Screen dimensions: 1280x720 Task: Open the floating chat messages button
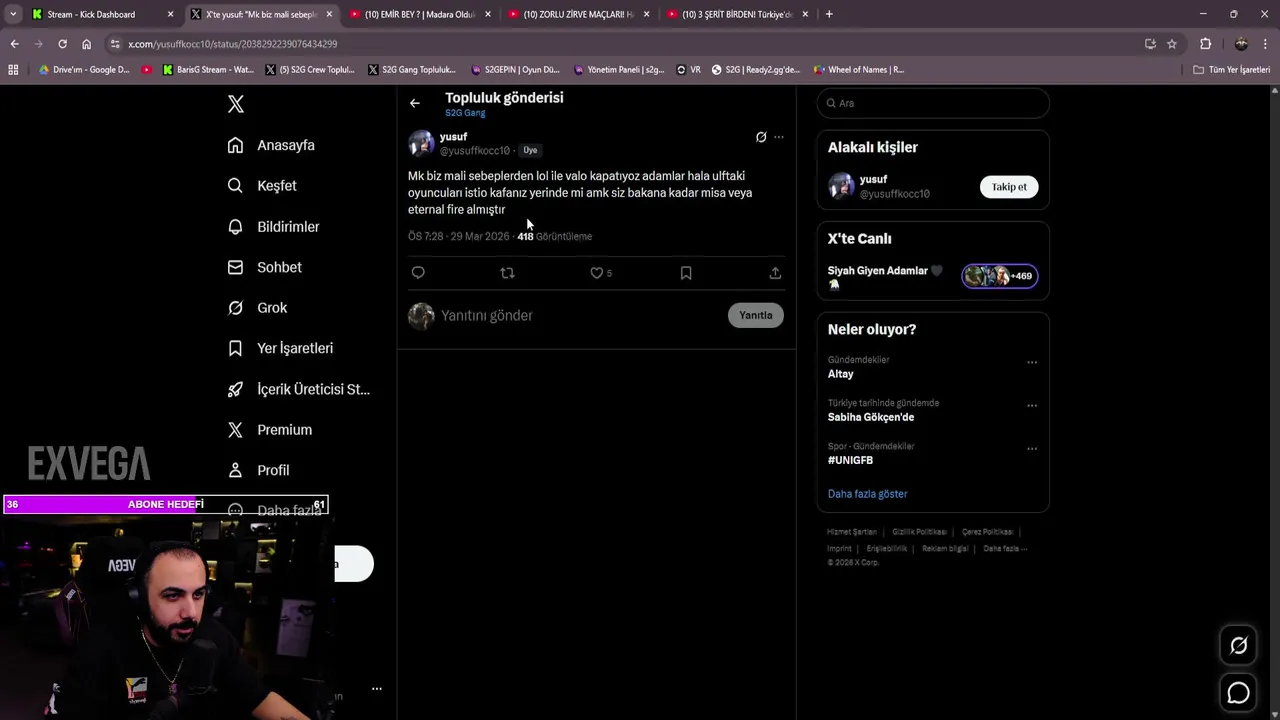coord(1238,692)
